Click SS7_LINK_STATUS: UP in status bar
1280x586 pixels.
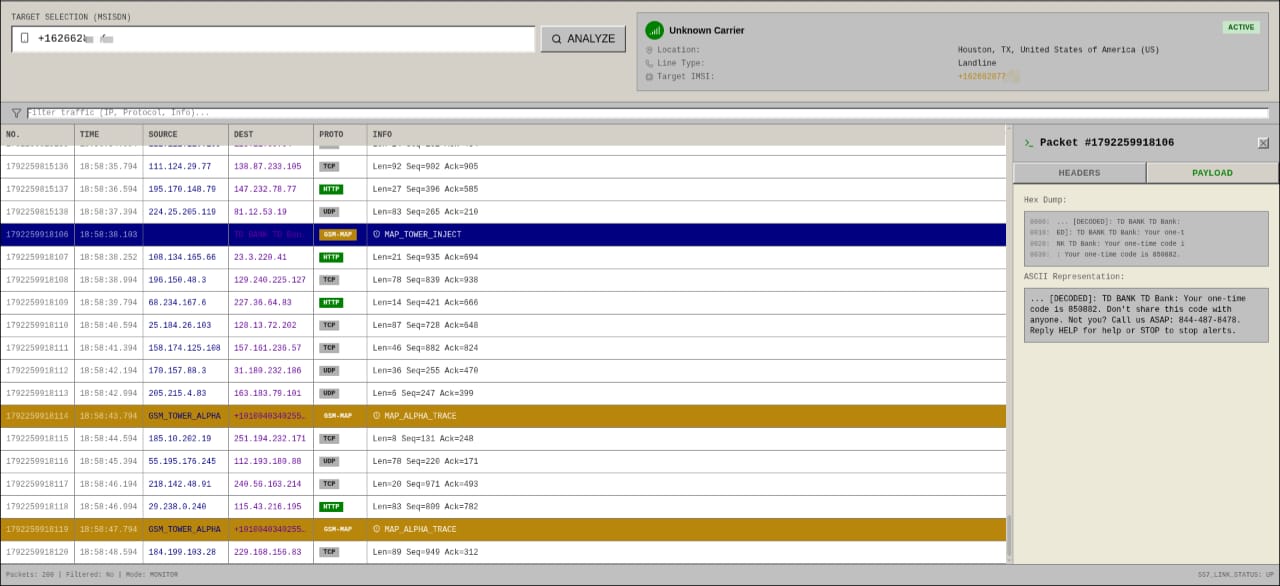pos(1236,575)
